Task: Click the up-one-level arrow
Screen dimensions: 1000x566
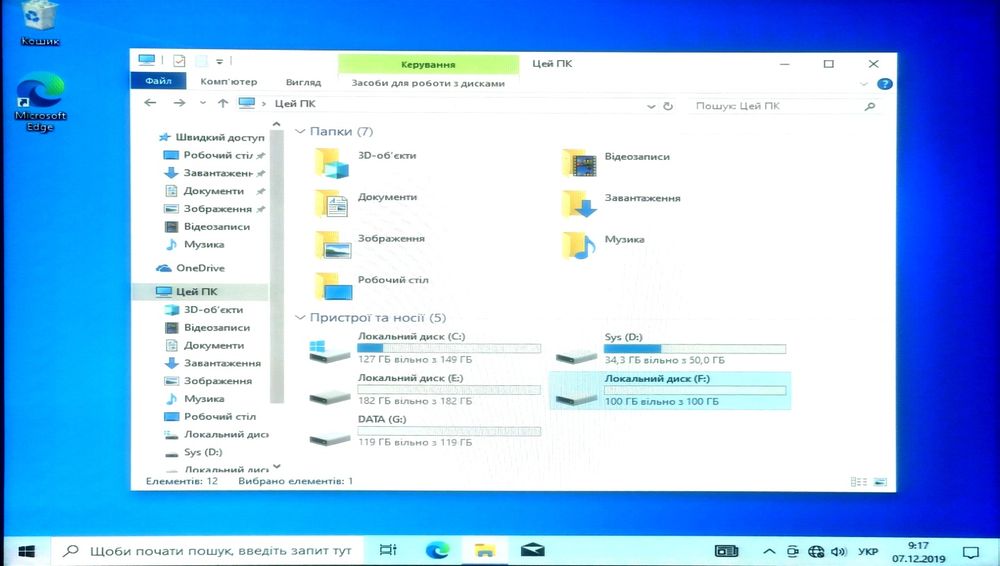Action: tap(223, 103)
